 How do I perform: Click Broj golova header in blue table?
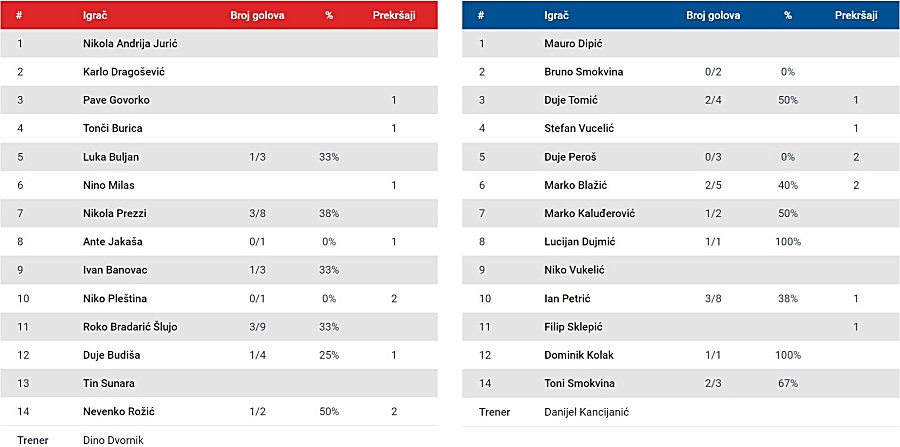tap(713, 15)
